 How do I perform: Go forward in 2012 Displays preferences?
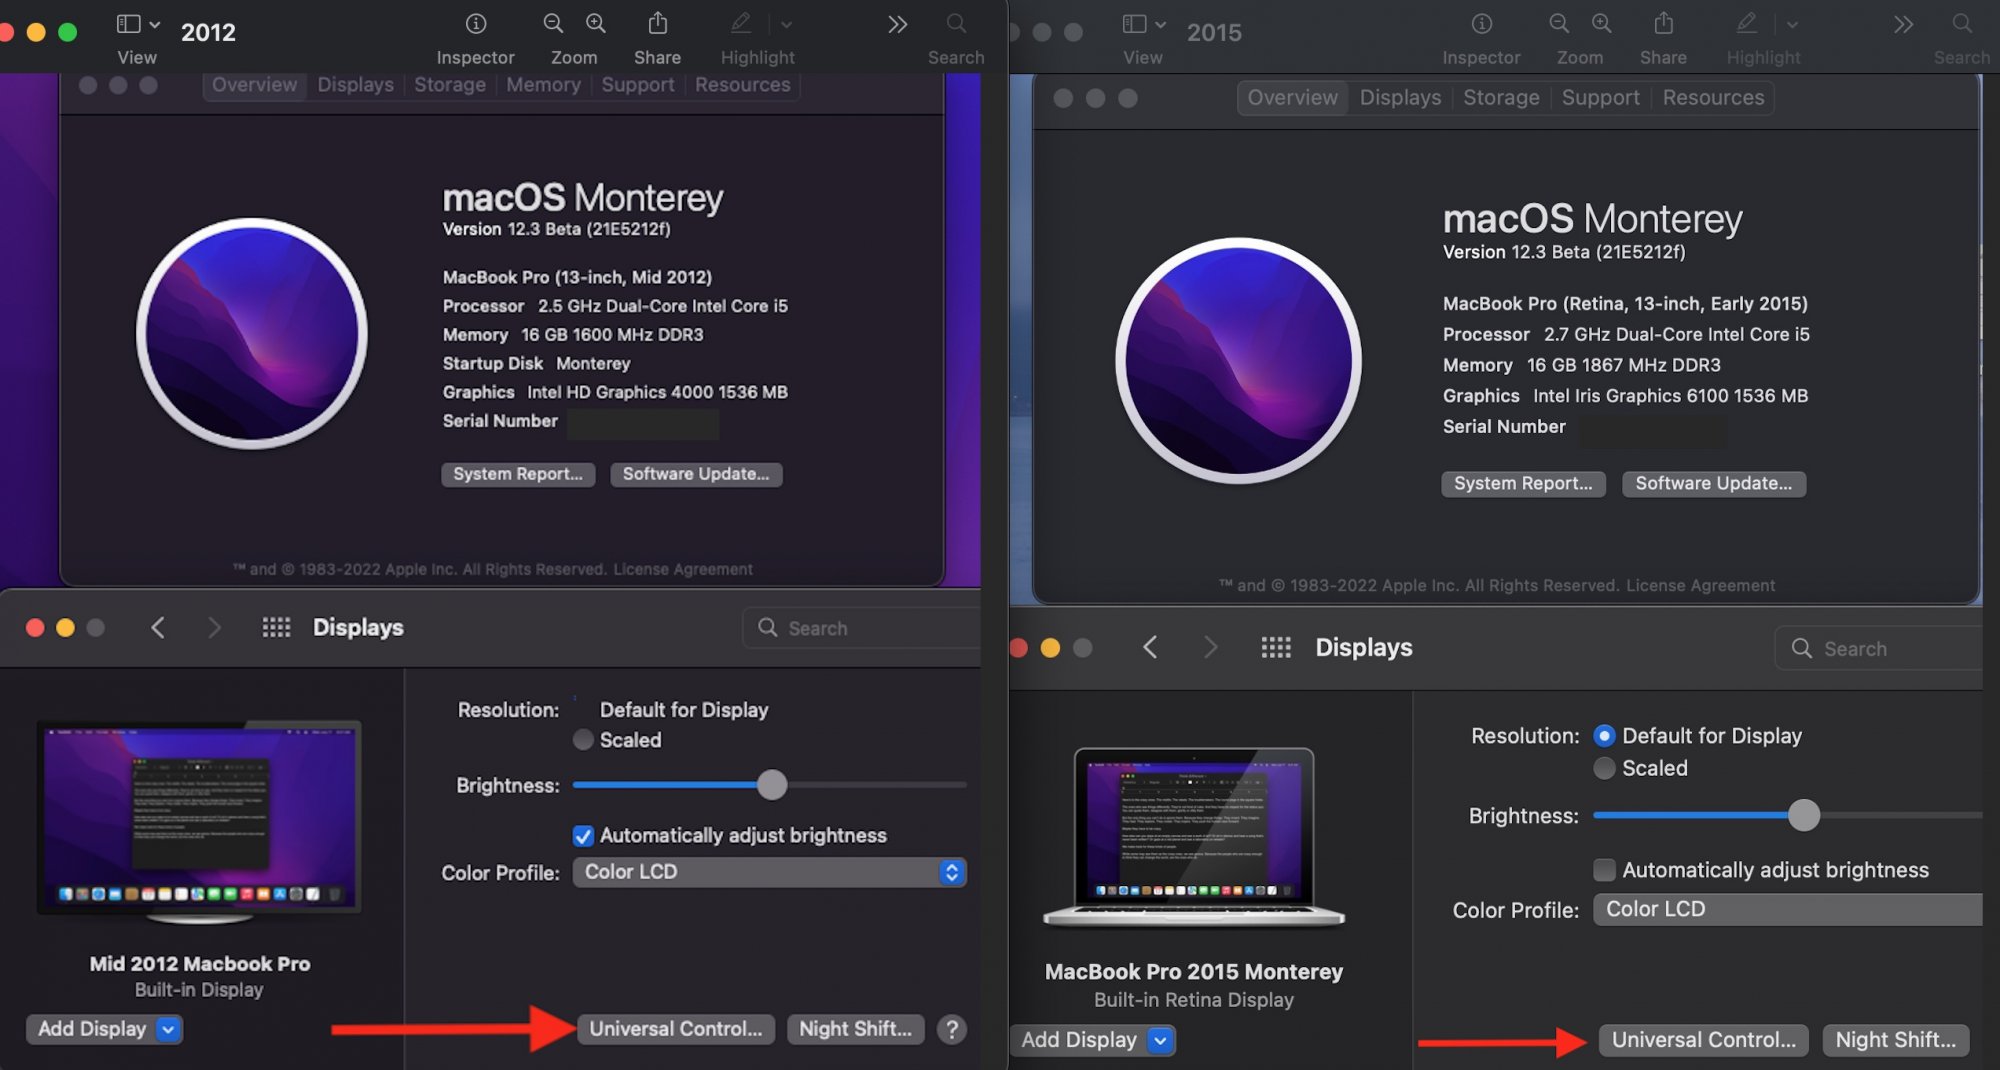click(213, 627)
